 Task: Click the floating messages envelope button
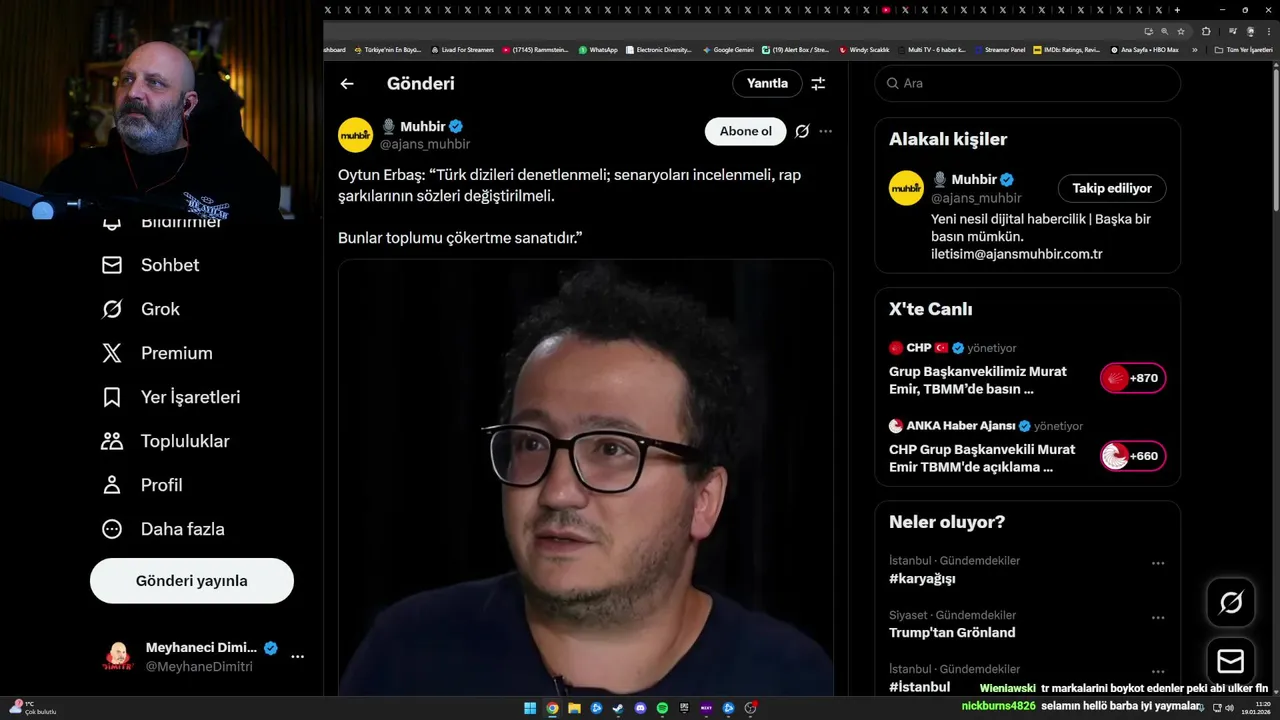[1231, 662]
